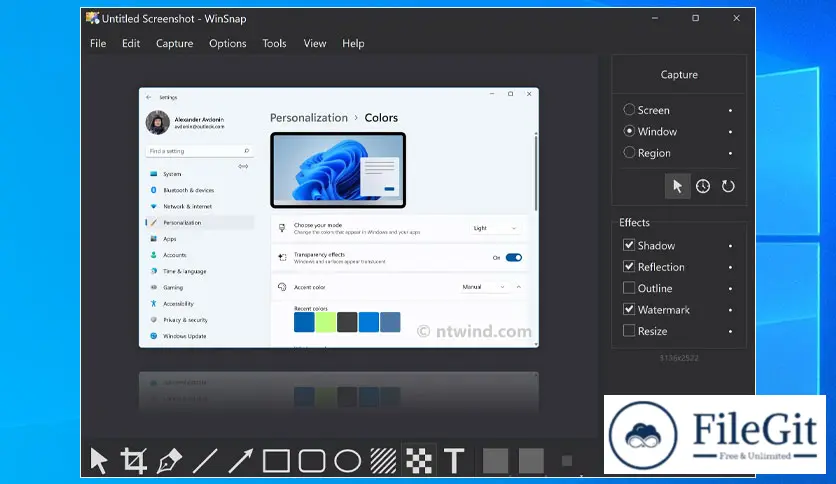Open options dot next to Window

(x=730, y=132)
